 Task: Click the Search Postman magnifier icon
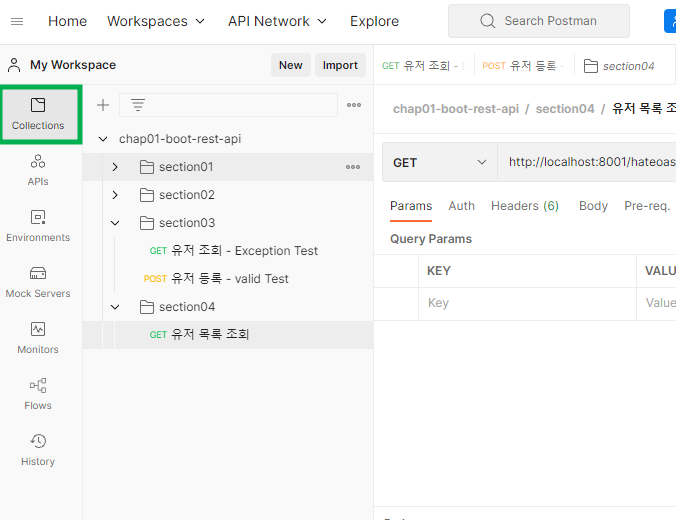[x=488, y=21]
